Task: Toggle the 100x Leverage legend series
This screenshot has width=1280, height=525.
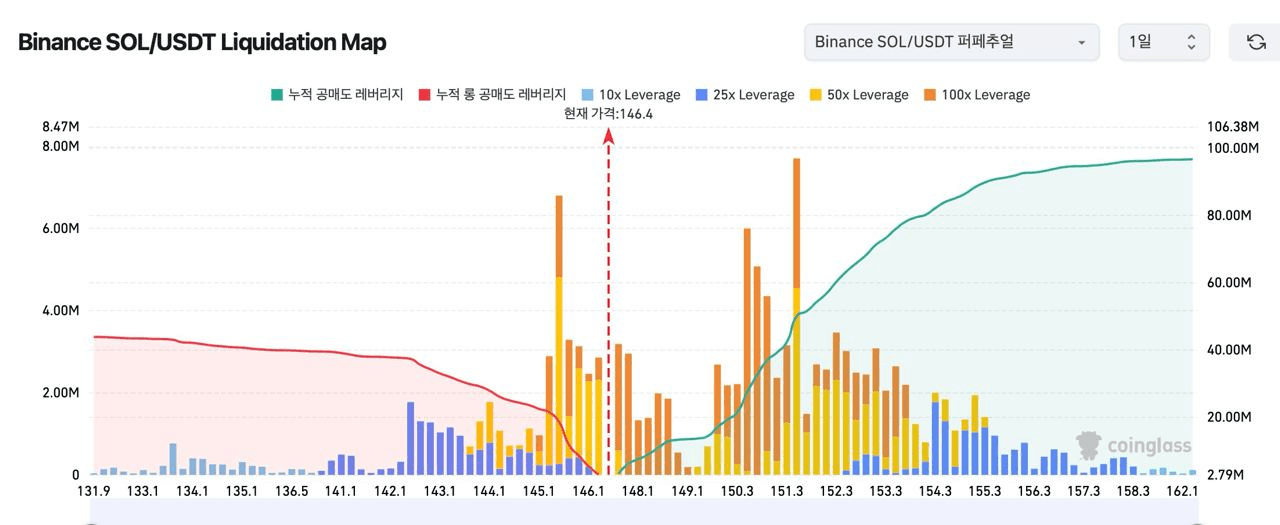Action: [x=984, y=95]
